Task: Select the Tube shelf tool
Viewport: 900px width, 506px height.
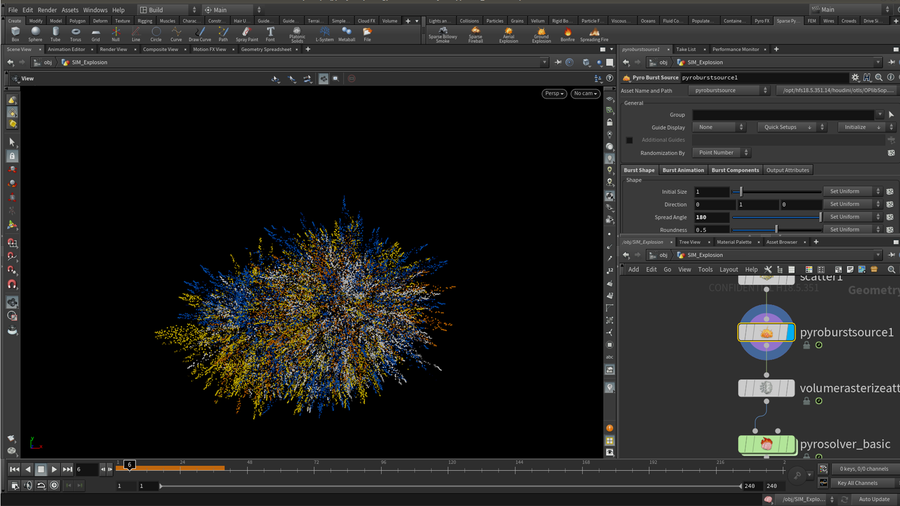Action: click(55, 34)
